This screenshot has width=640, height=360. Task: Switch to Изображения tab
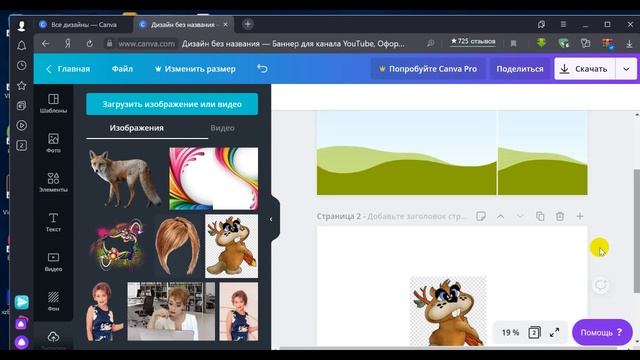pos(136,128)
